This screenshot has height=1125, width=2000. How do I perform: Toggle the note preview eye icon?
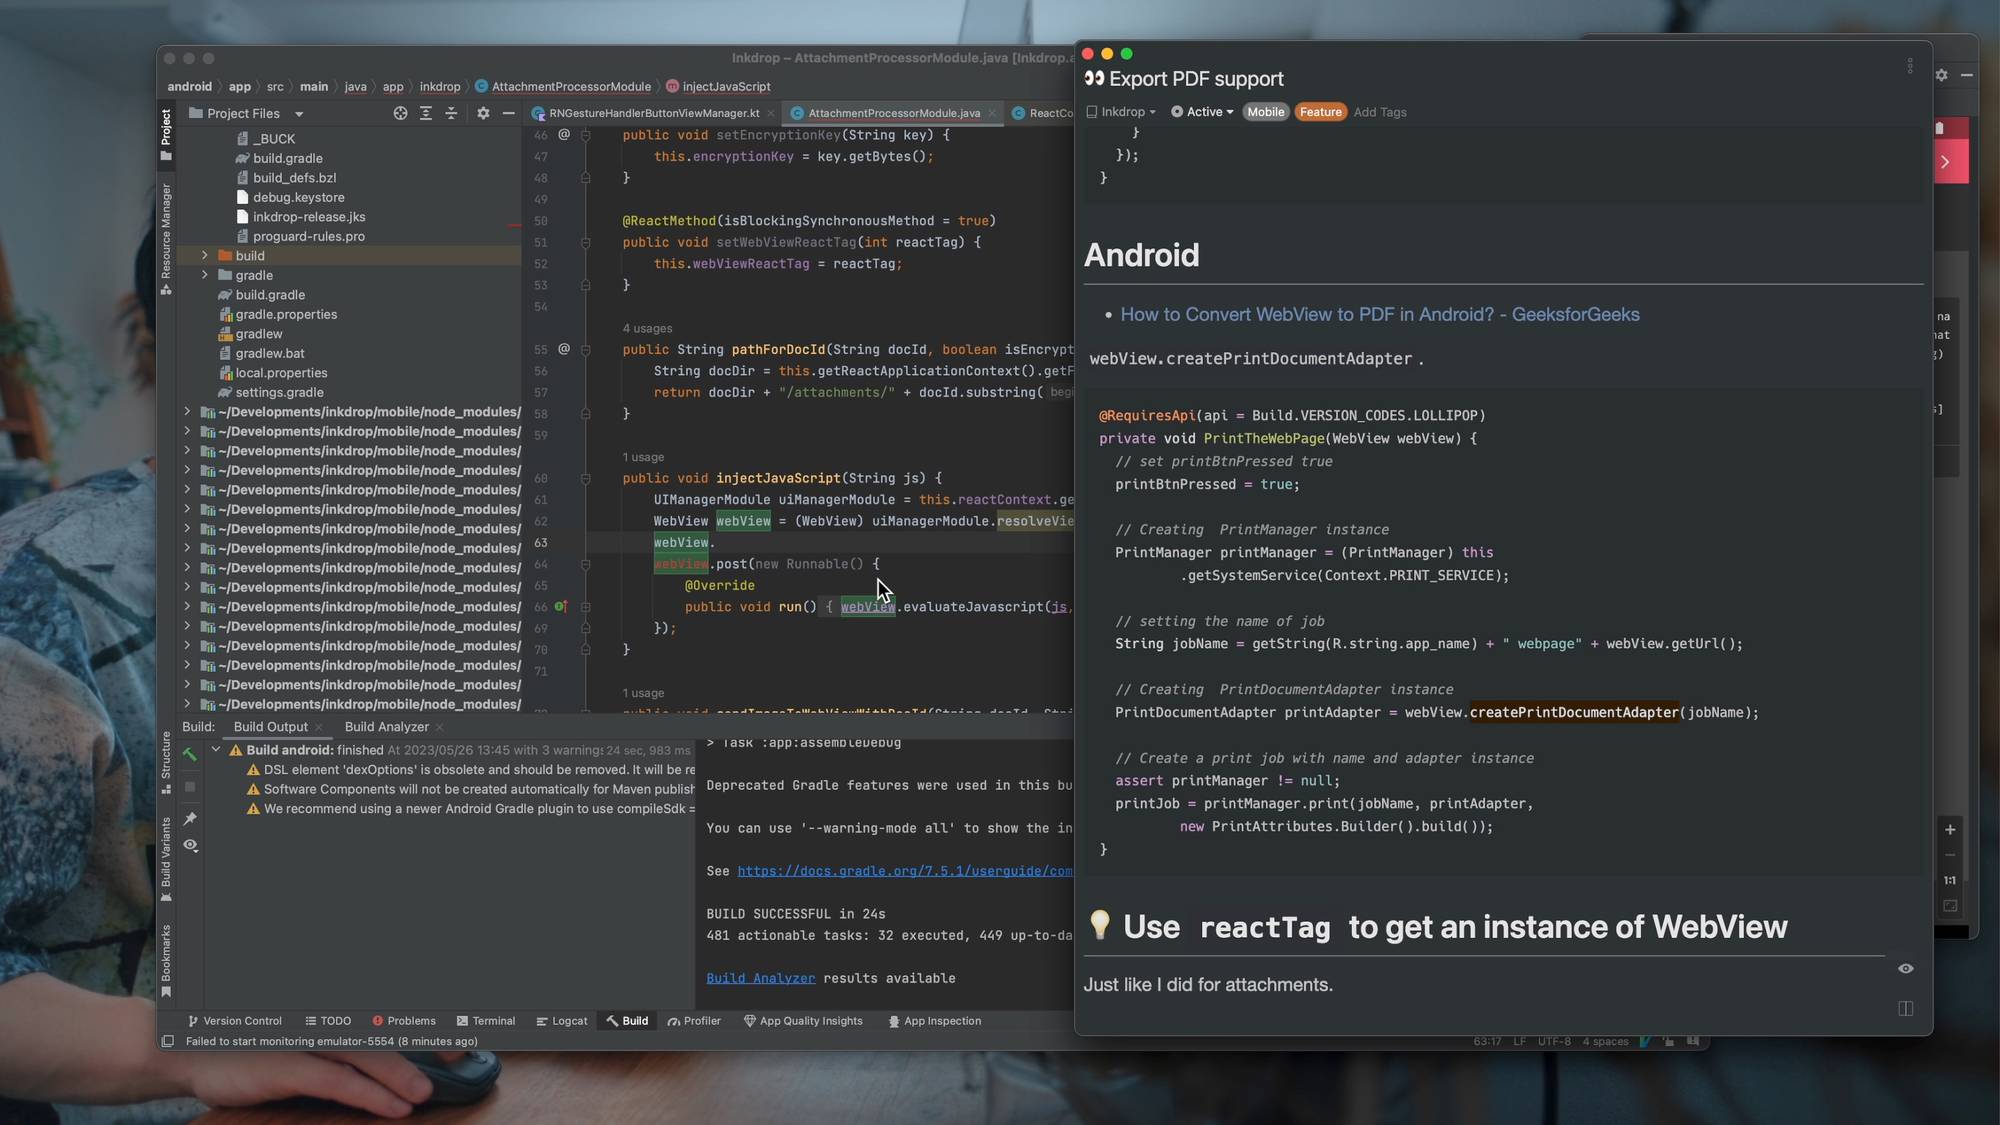click(x=1905, y=968)
